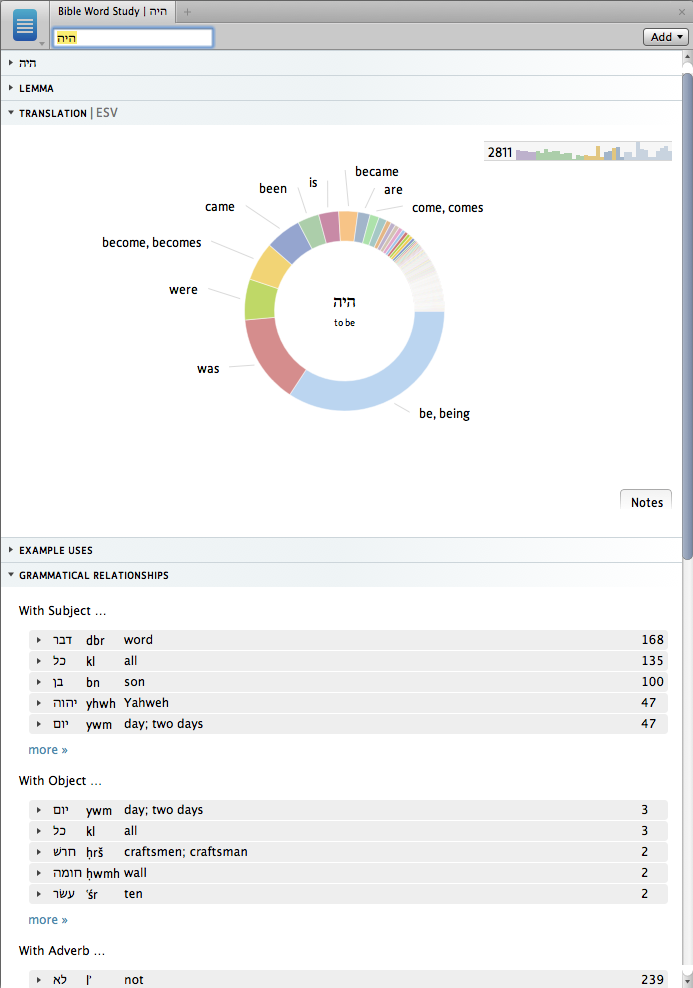The image size is (693, 988).
Task: Click the 168 count in word row
Action: (653, 640)
